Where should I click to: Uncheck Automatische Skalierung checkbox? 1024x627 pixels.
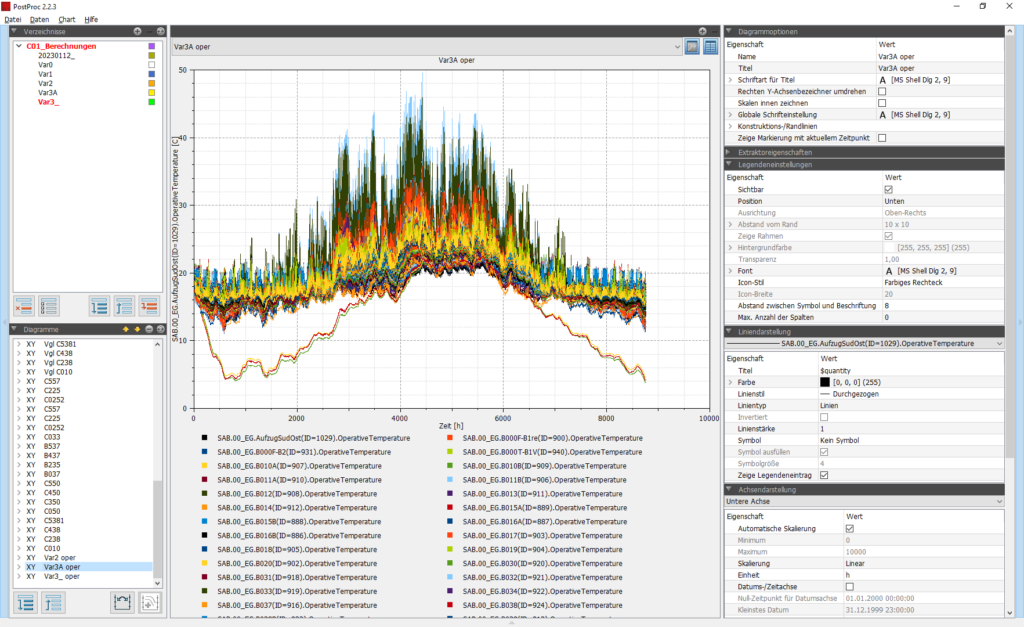tap(850, 528)
